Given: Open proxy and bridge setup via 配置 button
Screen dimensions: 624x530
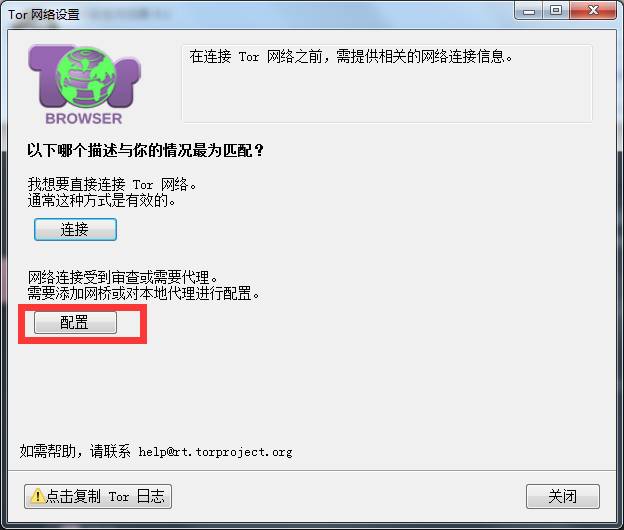Looking at the screenshot, I should pyautogui.click(x=75, y=322).
